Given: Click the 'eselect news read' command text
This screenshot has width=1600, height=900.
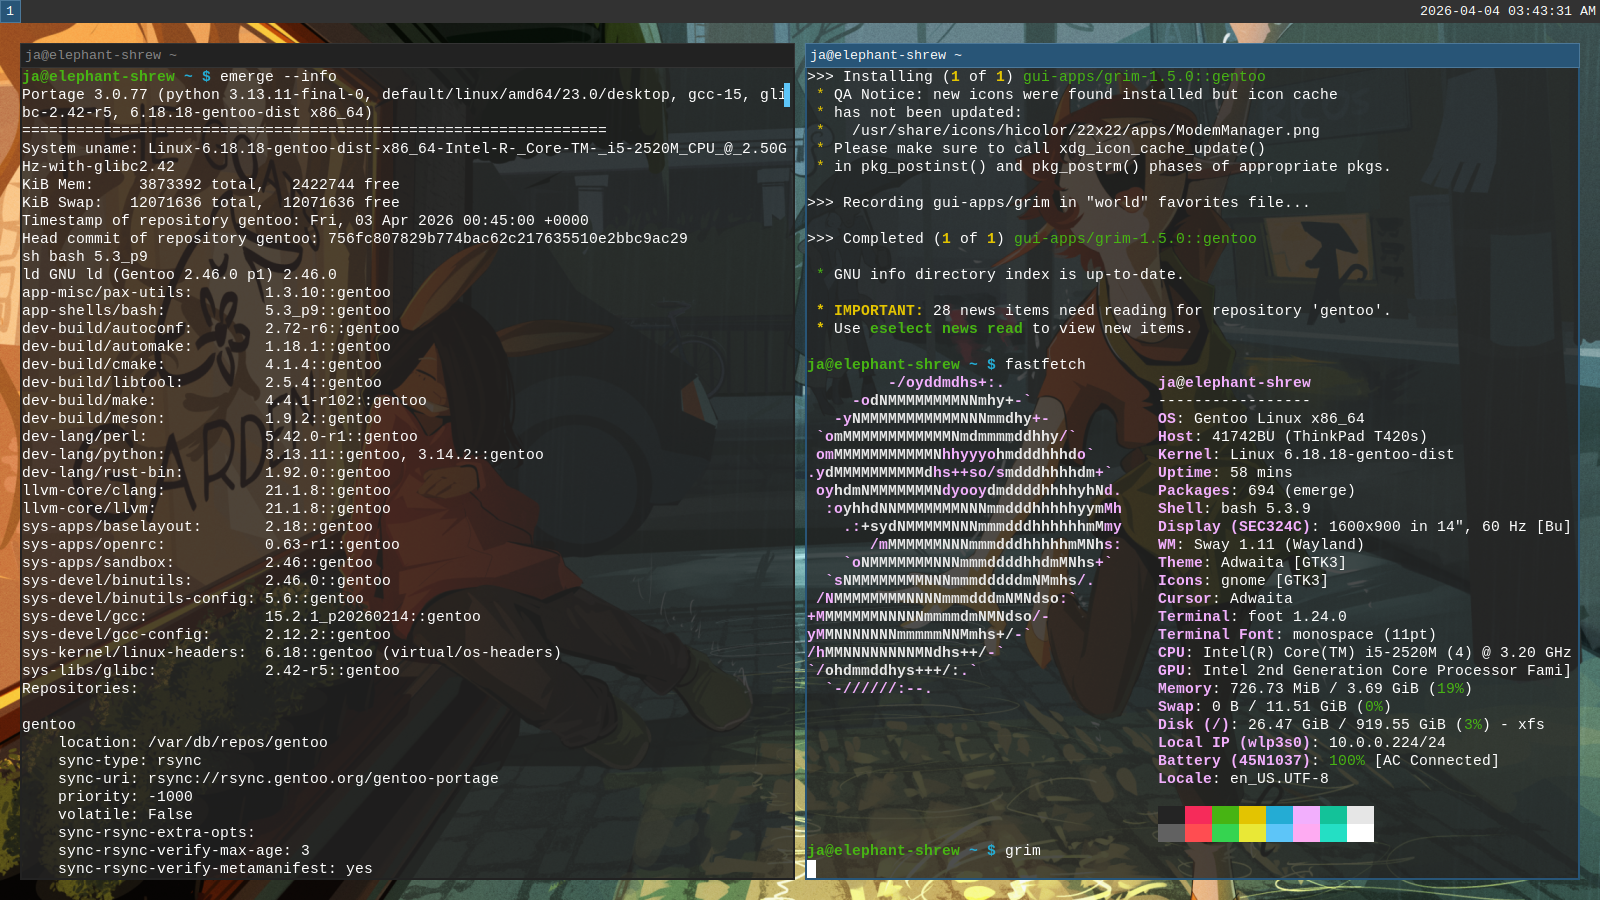Looking at the screenshot, I should (946, 329).
